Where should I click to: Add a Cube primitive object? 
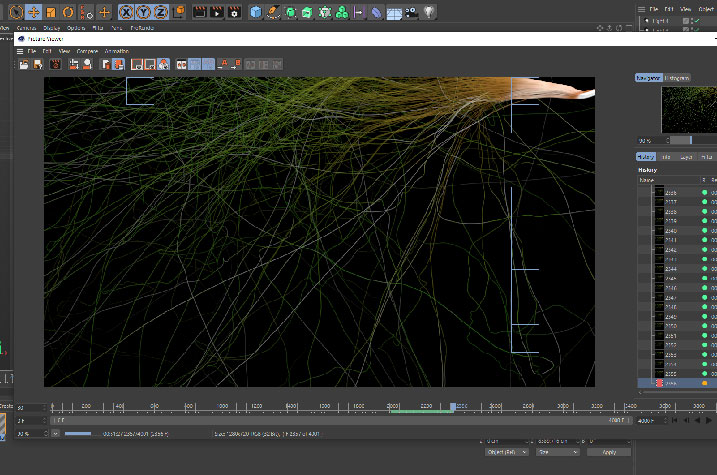pyautogui.click(x=256, y=13)
